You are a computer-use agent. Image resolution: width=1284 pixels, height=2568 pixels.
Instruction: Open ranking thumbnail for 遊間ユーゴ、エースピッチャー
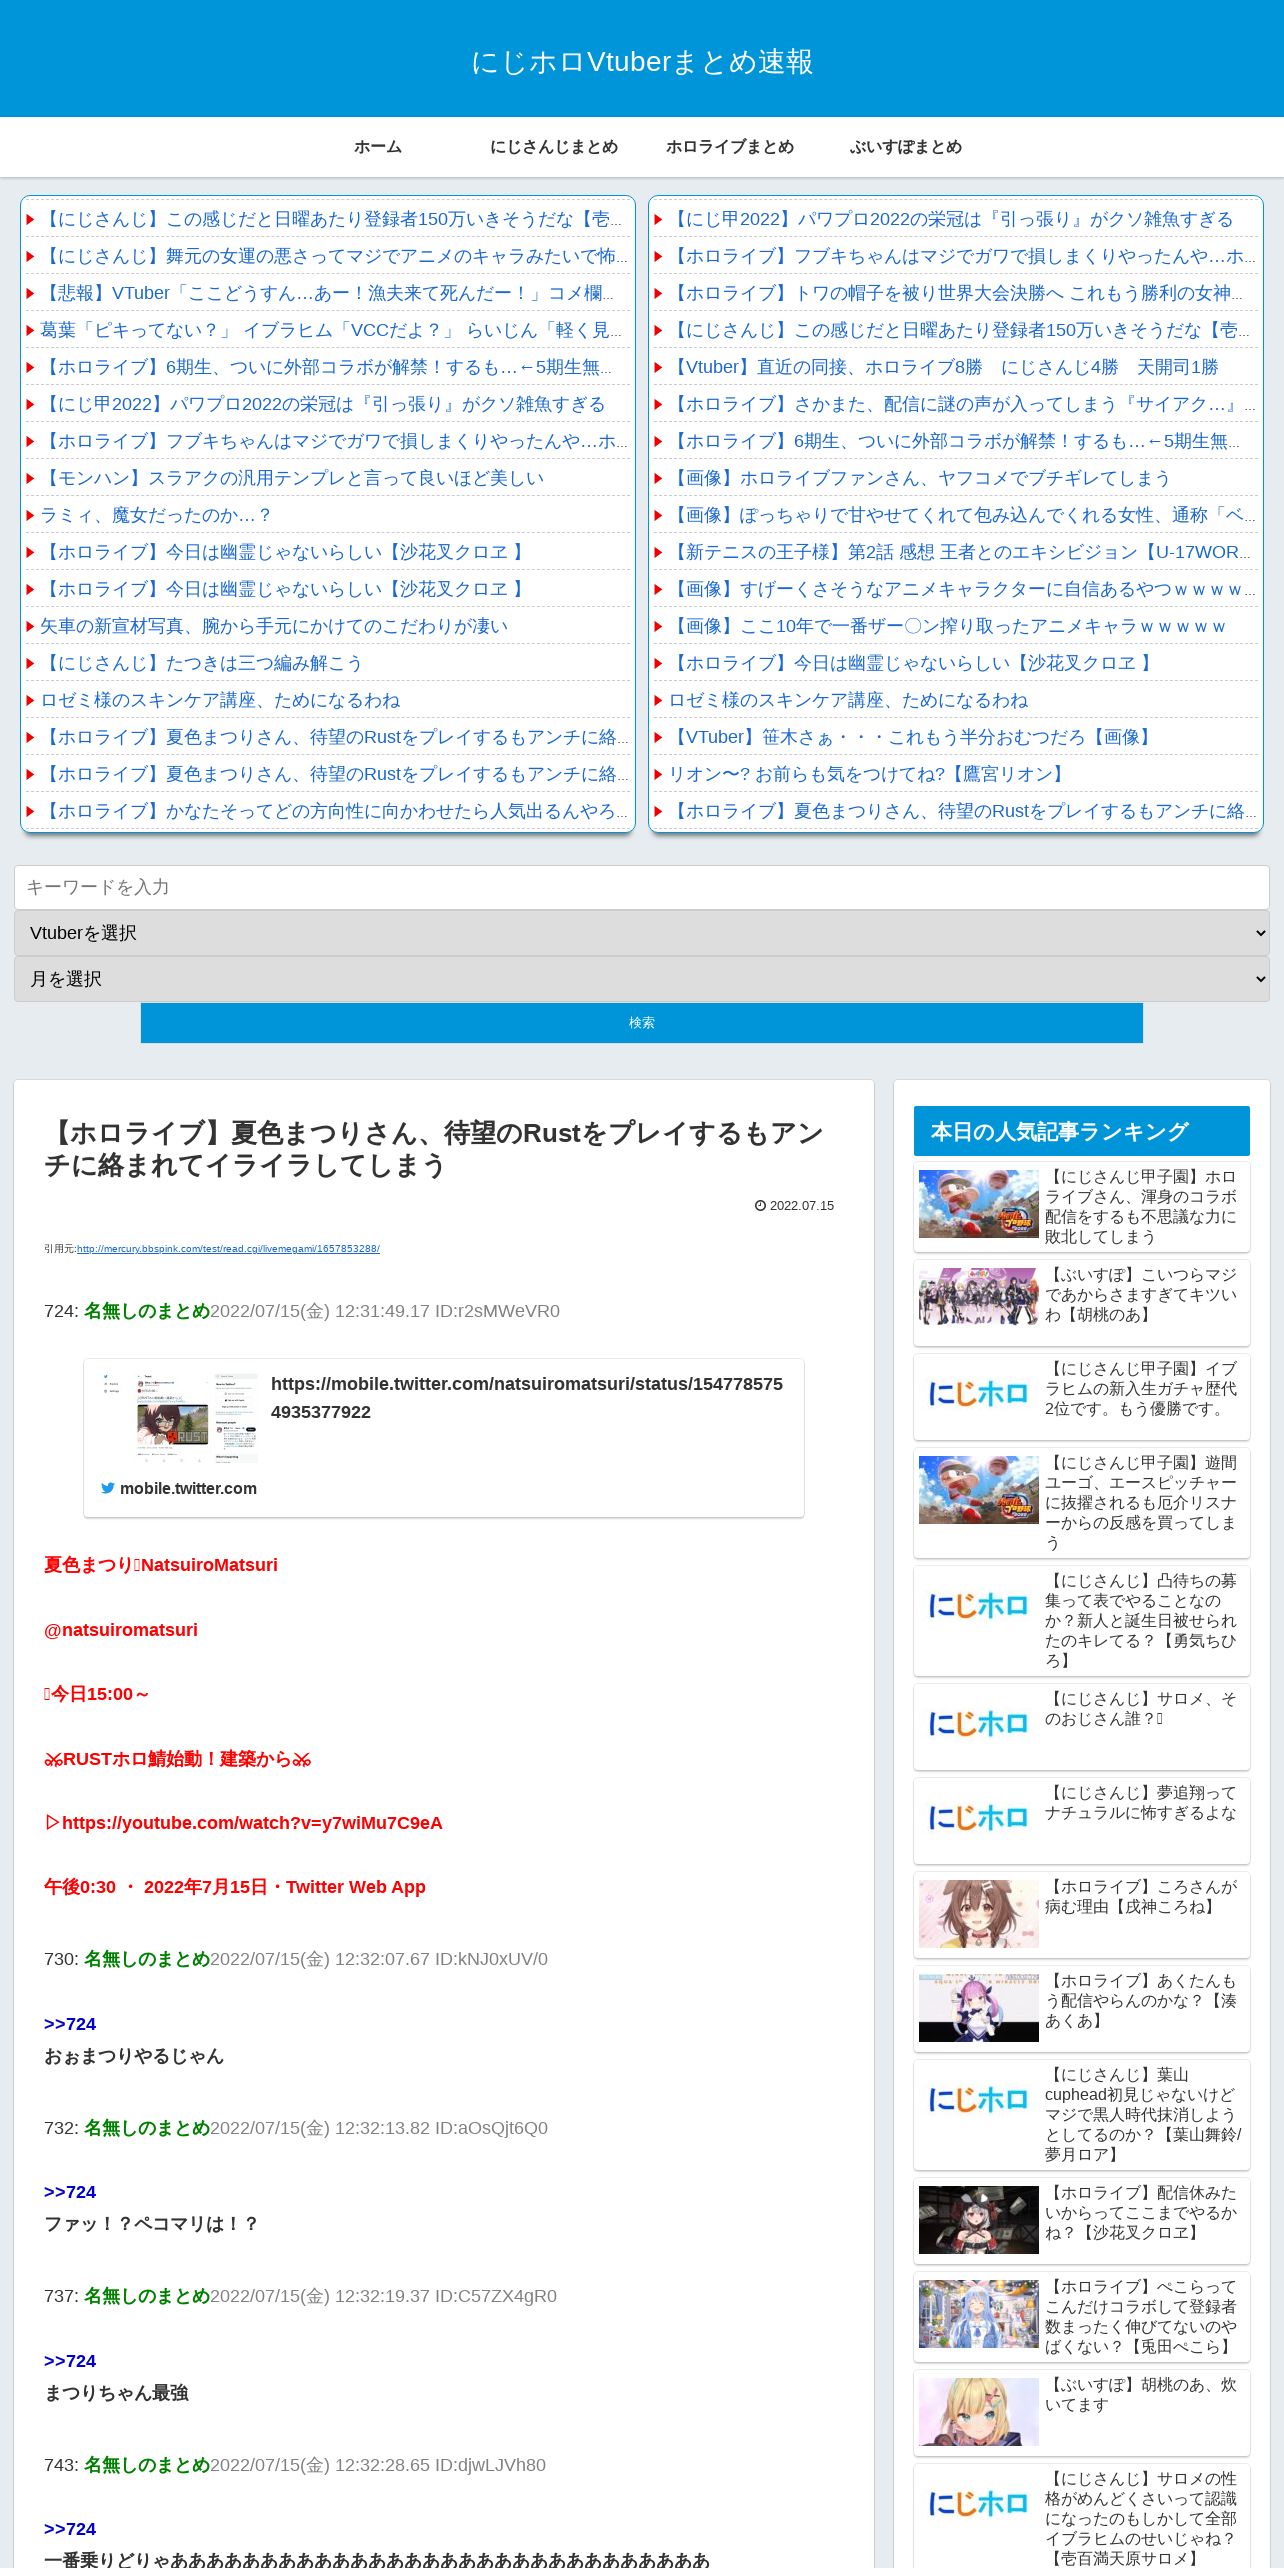[978, 1490]
